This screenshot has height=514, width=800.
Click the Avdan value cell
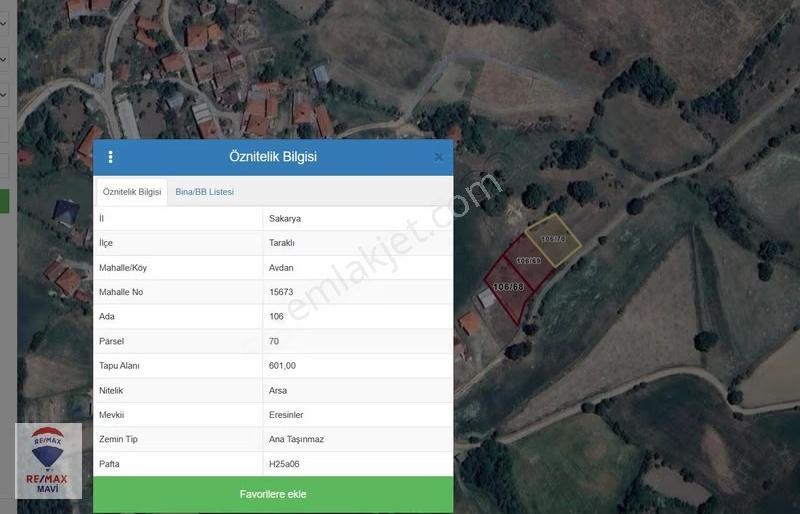coord(358,267)
